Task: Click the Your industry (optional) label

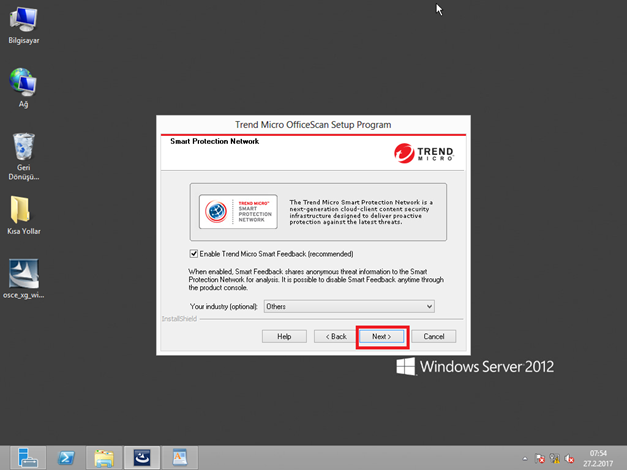Action: coord(224,306)
